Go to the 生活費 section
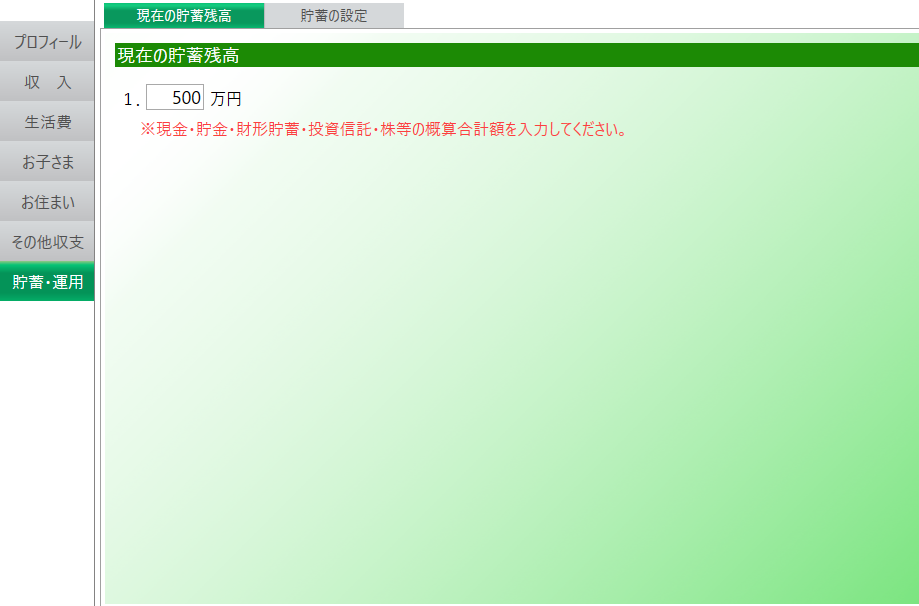This screenshot has width=919, height=606. click(47, 122)
